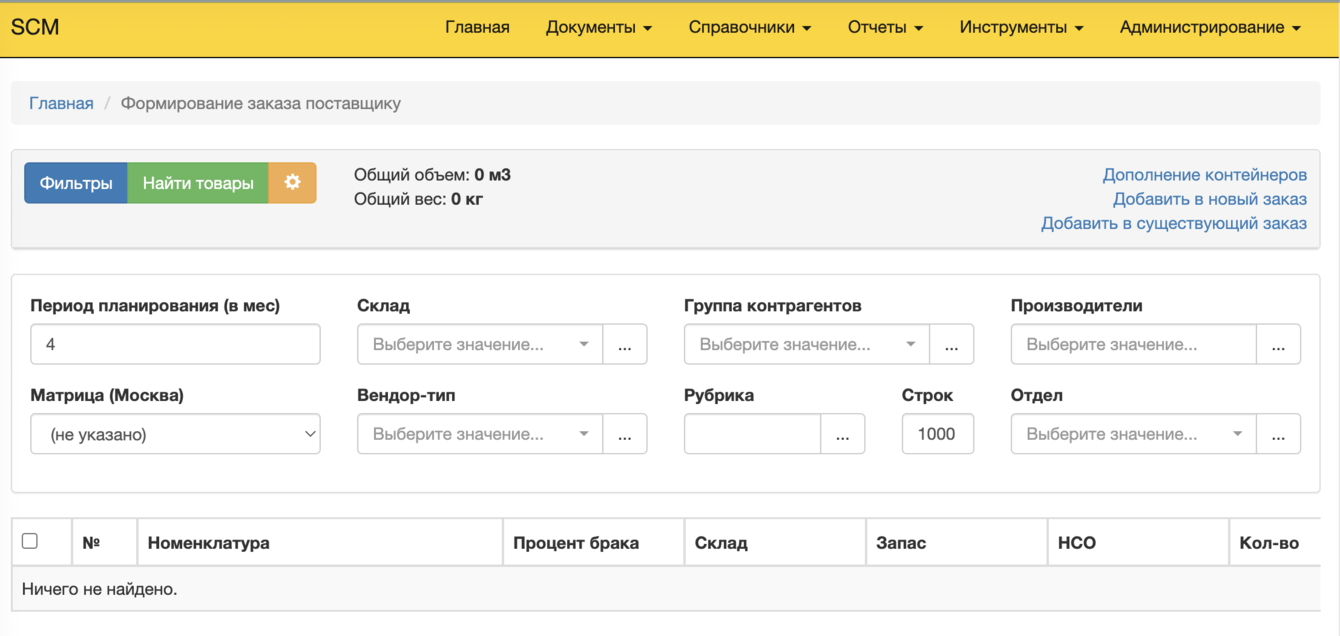Screen dimensions: 1340x636
Task: Click the Найти товары button
Action: tap(197, 183)
